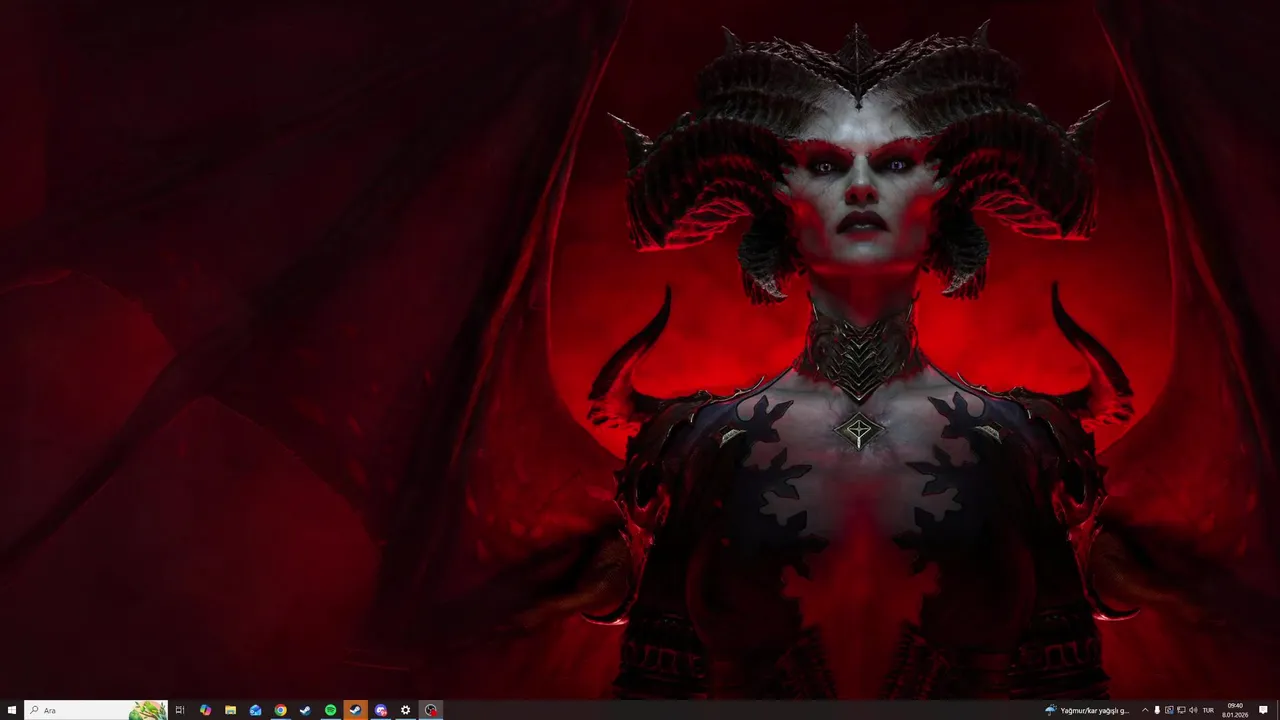Screen dimensions: 1280x720
Task: Open the clock and calendar at 09:40
Action: 1235,710
